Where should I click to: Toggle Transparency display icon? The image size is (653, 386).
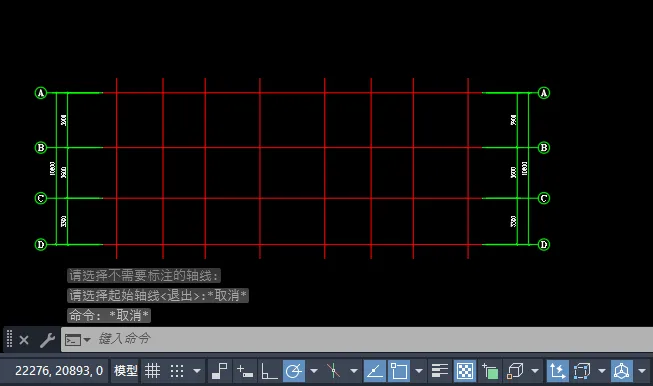tap(464, 371)
